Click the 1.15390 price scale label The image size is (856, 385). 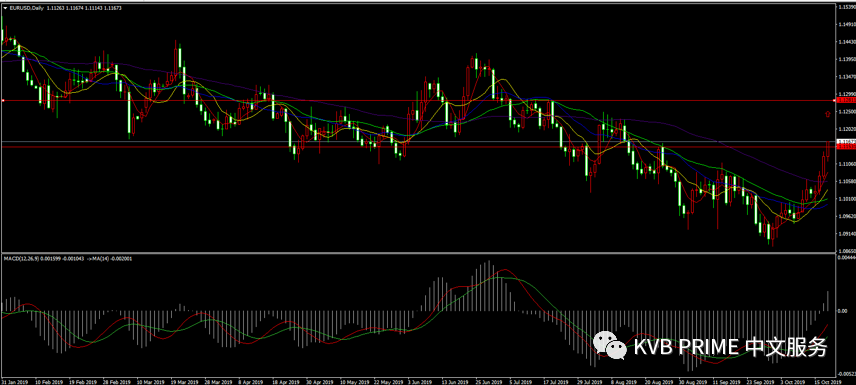pos(847,6)
